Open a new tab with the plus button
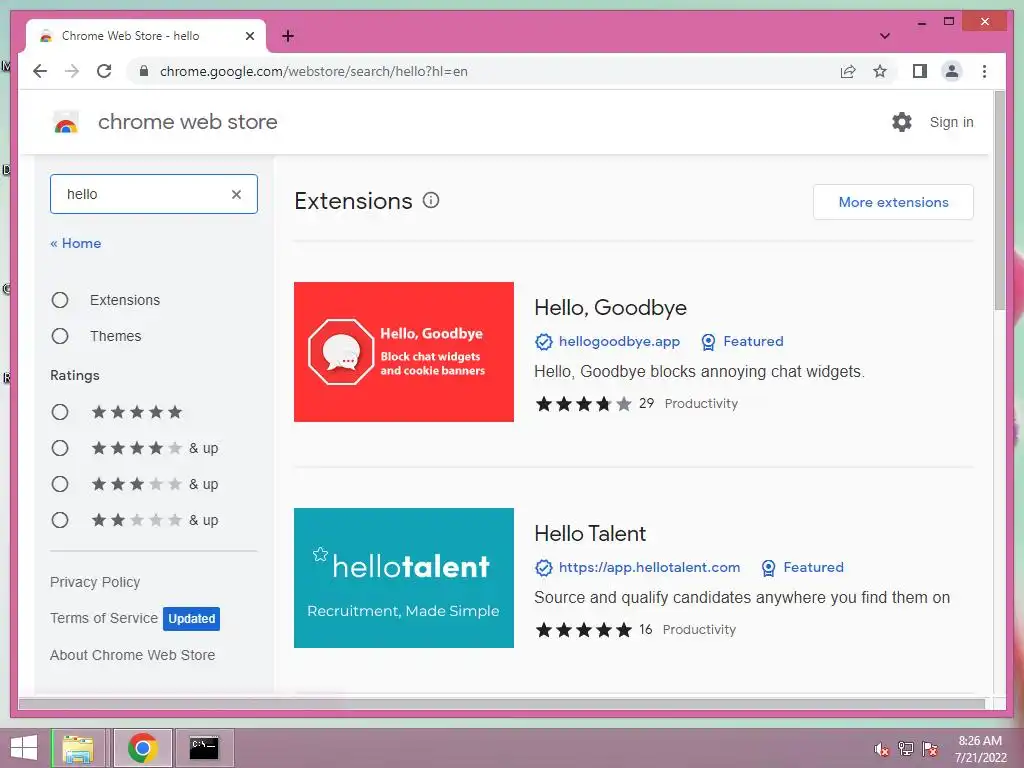This screenshot has width=1024, height=768. [288, 36]
